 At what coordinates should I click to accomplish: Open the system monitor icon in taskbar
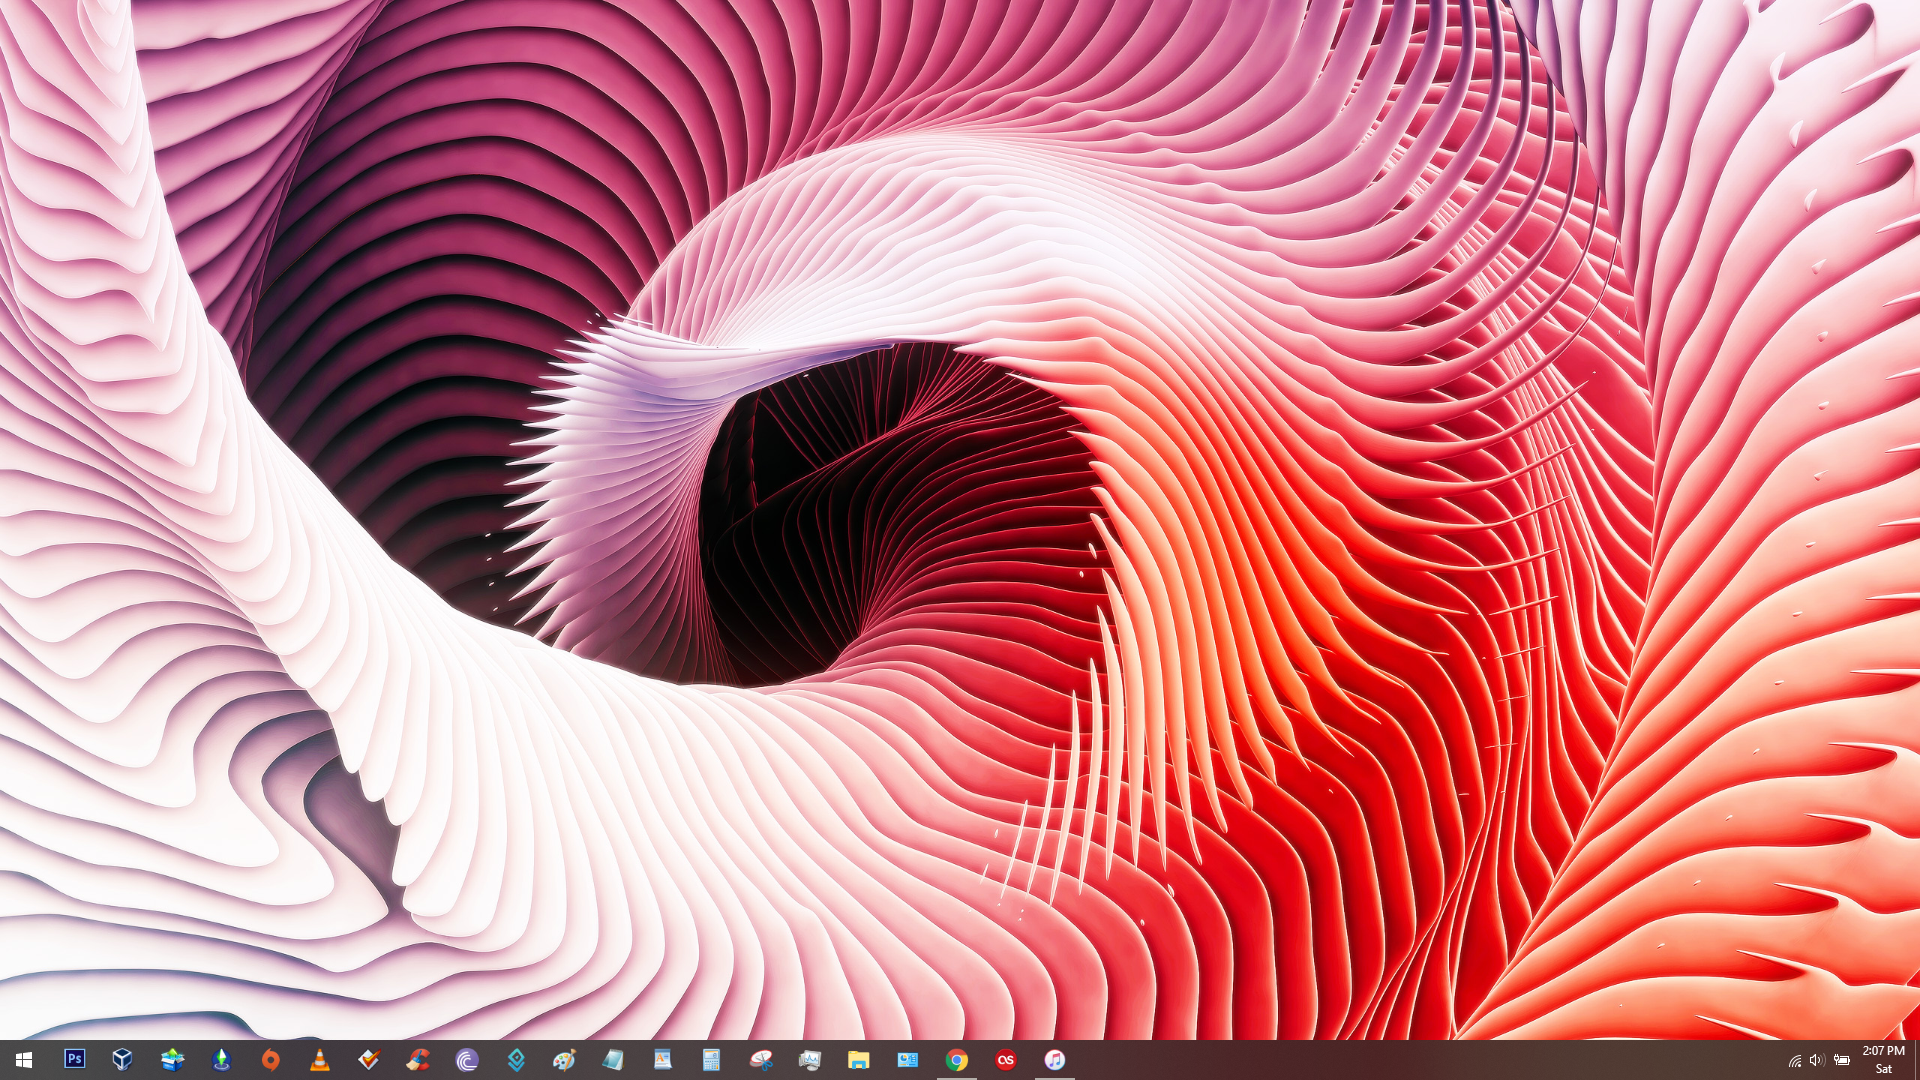pyautogui.click(x=809, y=1059)
